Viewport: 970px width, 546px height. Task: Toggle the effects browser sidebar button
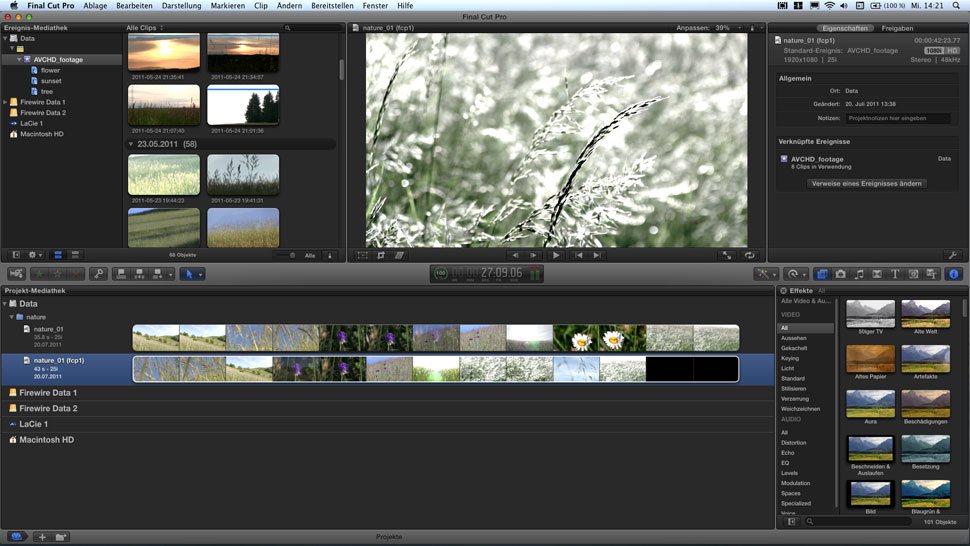point(791,522)
